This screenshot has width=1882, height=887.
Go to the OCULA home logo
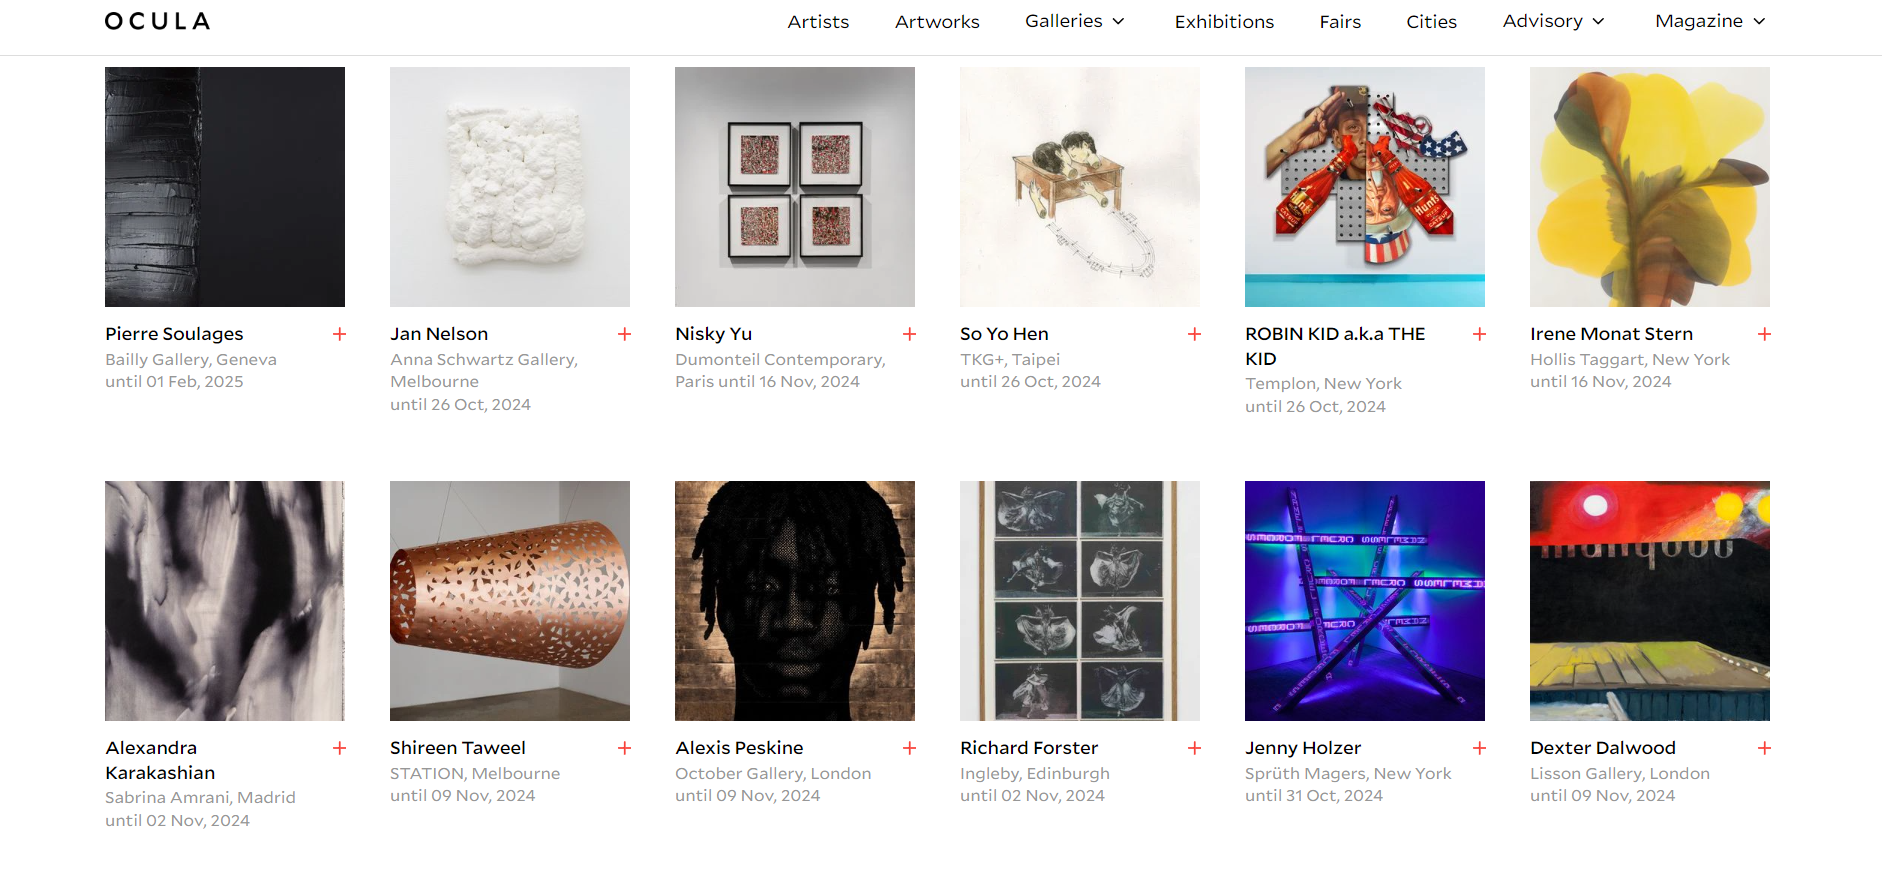pyautogui.click(x=158, y=21)
